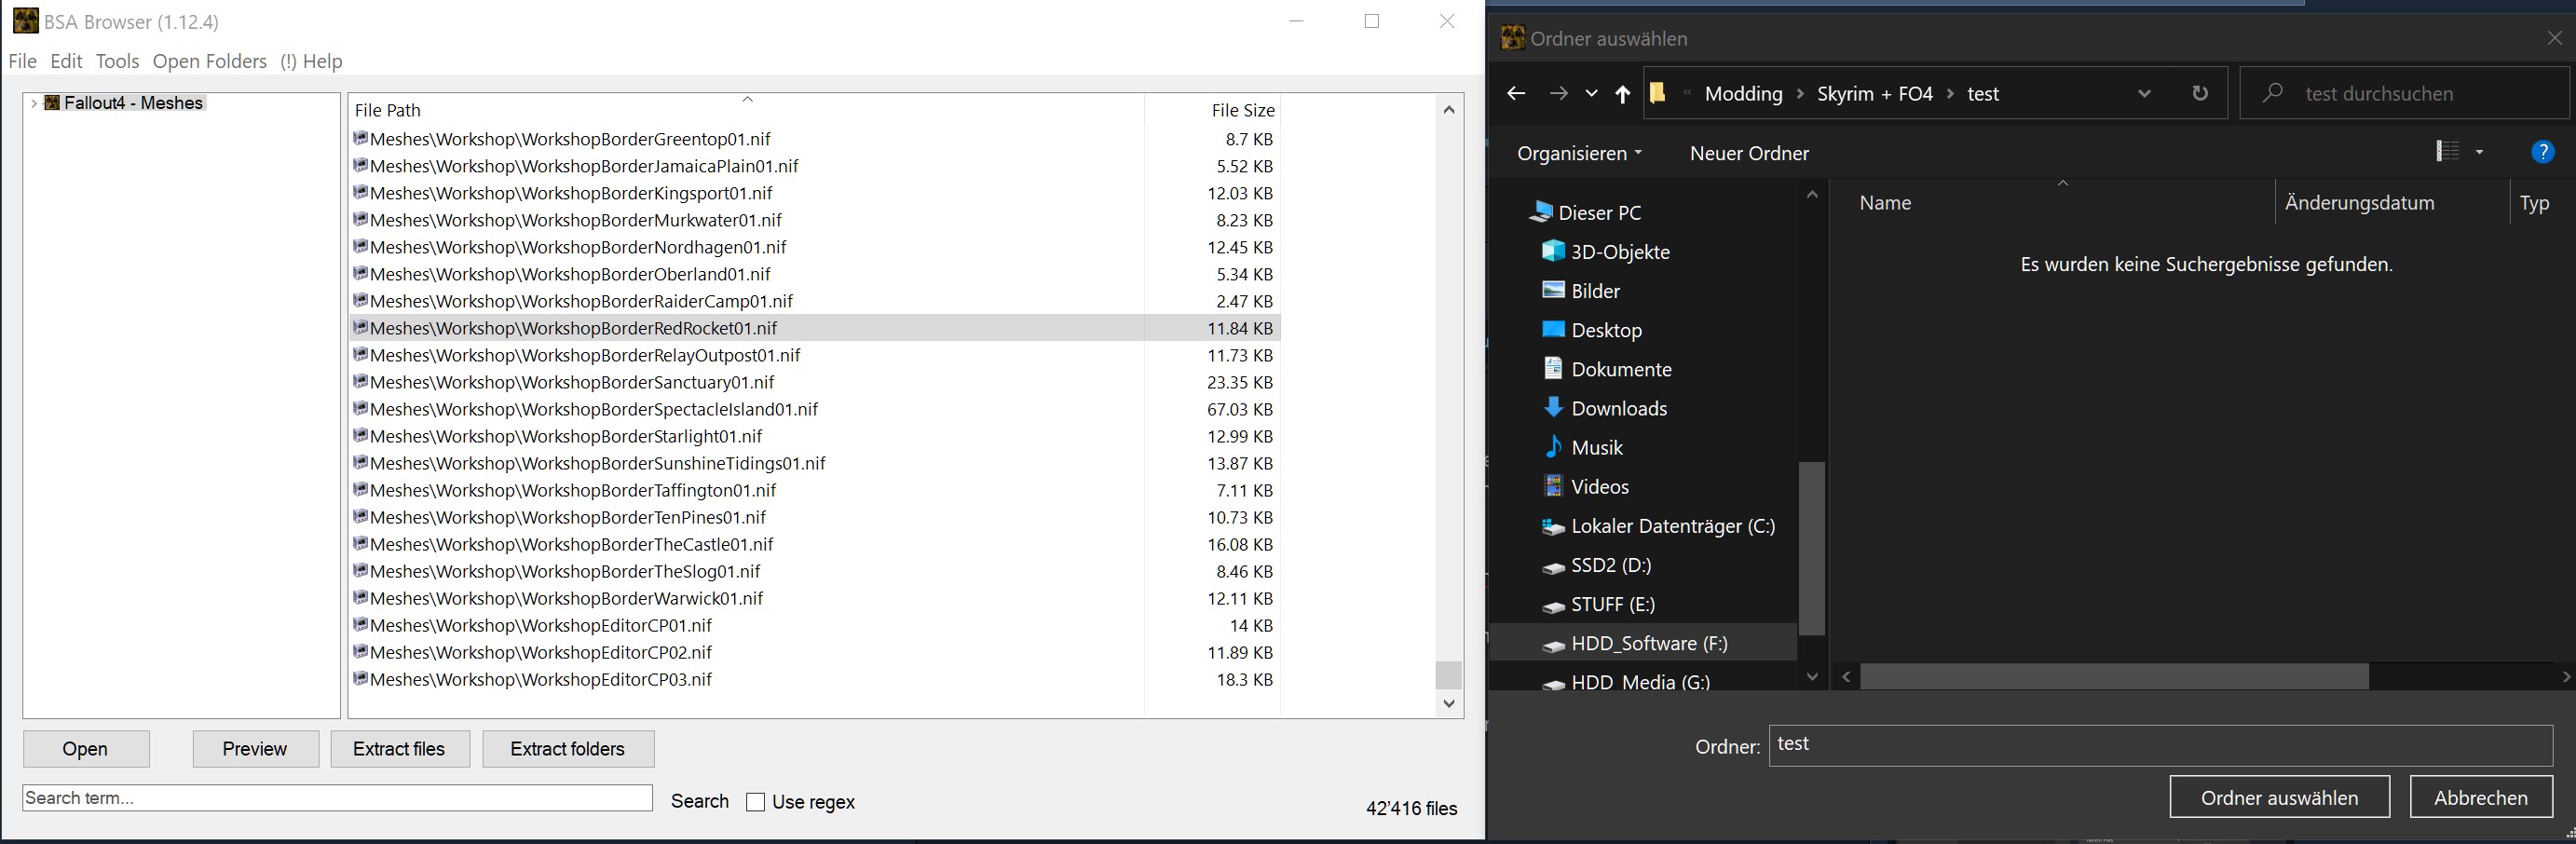Open the Open Folders menu
Screen dimensions: 2576x844
210,61
